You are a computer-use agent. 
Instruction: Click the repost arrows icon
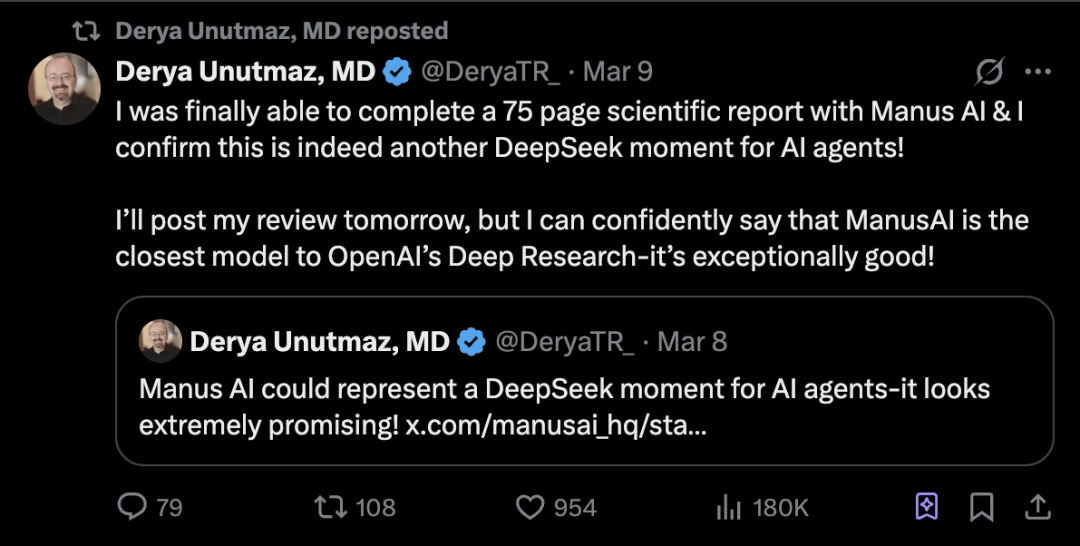(x=329, y=508)
